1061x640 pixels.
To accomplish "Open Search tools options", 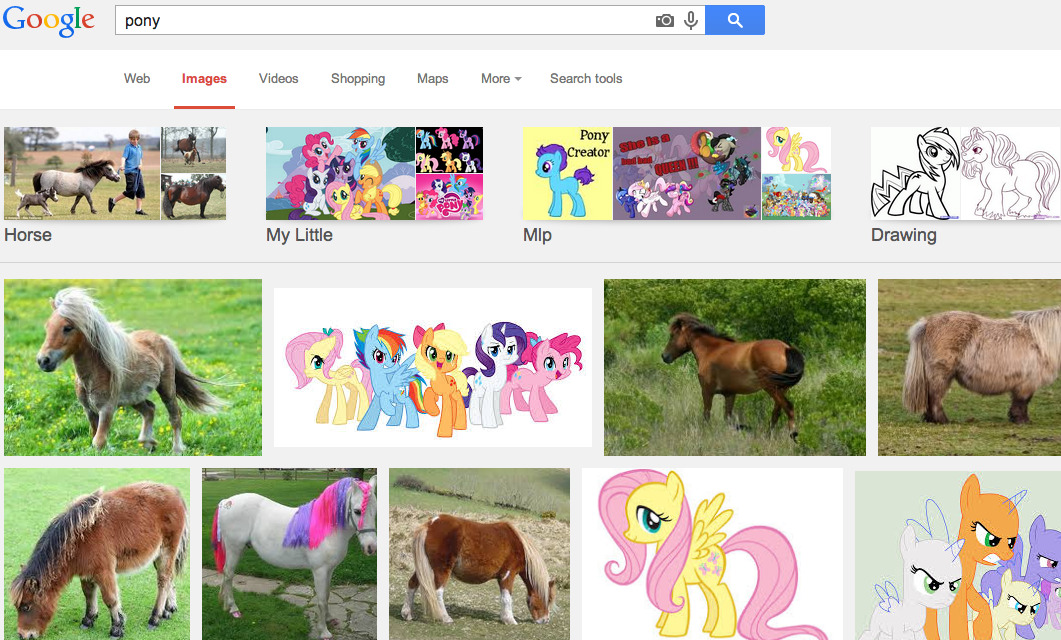I will 586,78.
